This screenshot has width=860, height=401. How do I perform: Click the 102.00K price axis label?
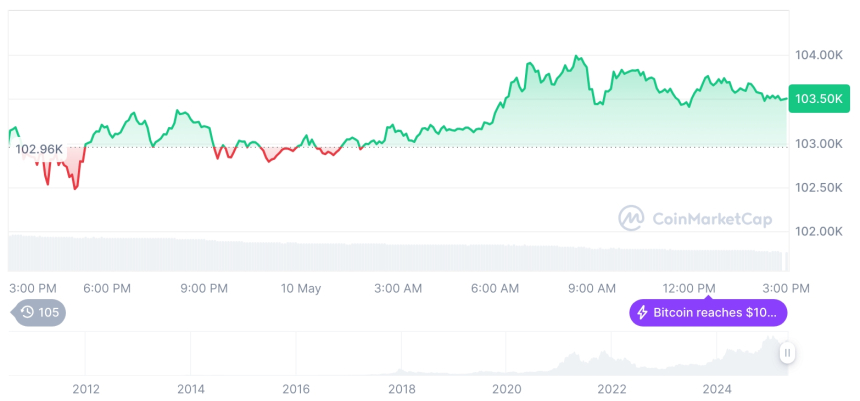pyautogui.click(x=818, y=231)
